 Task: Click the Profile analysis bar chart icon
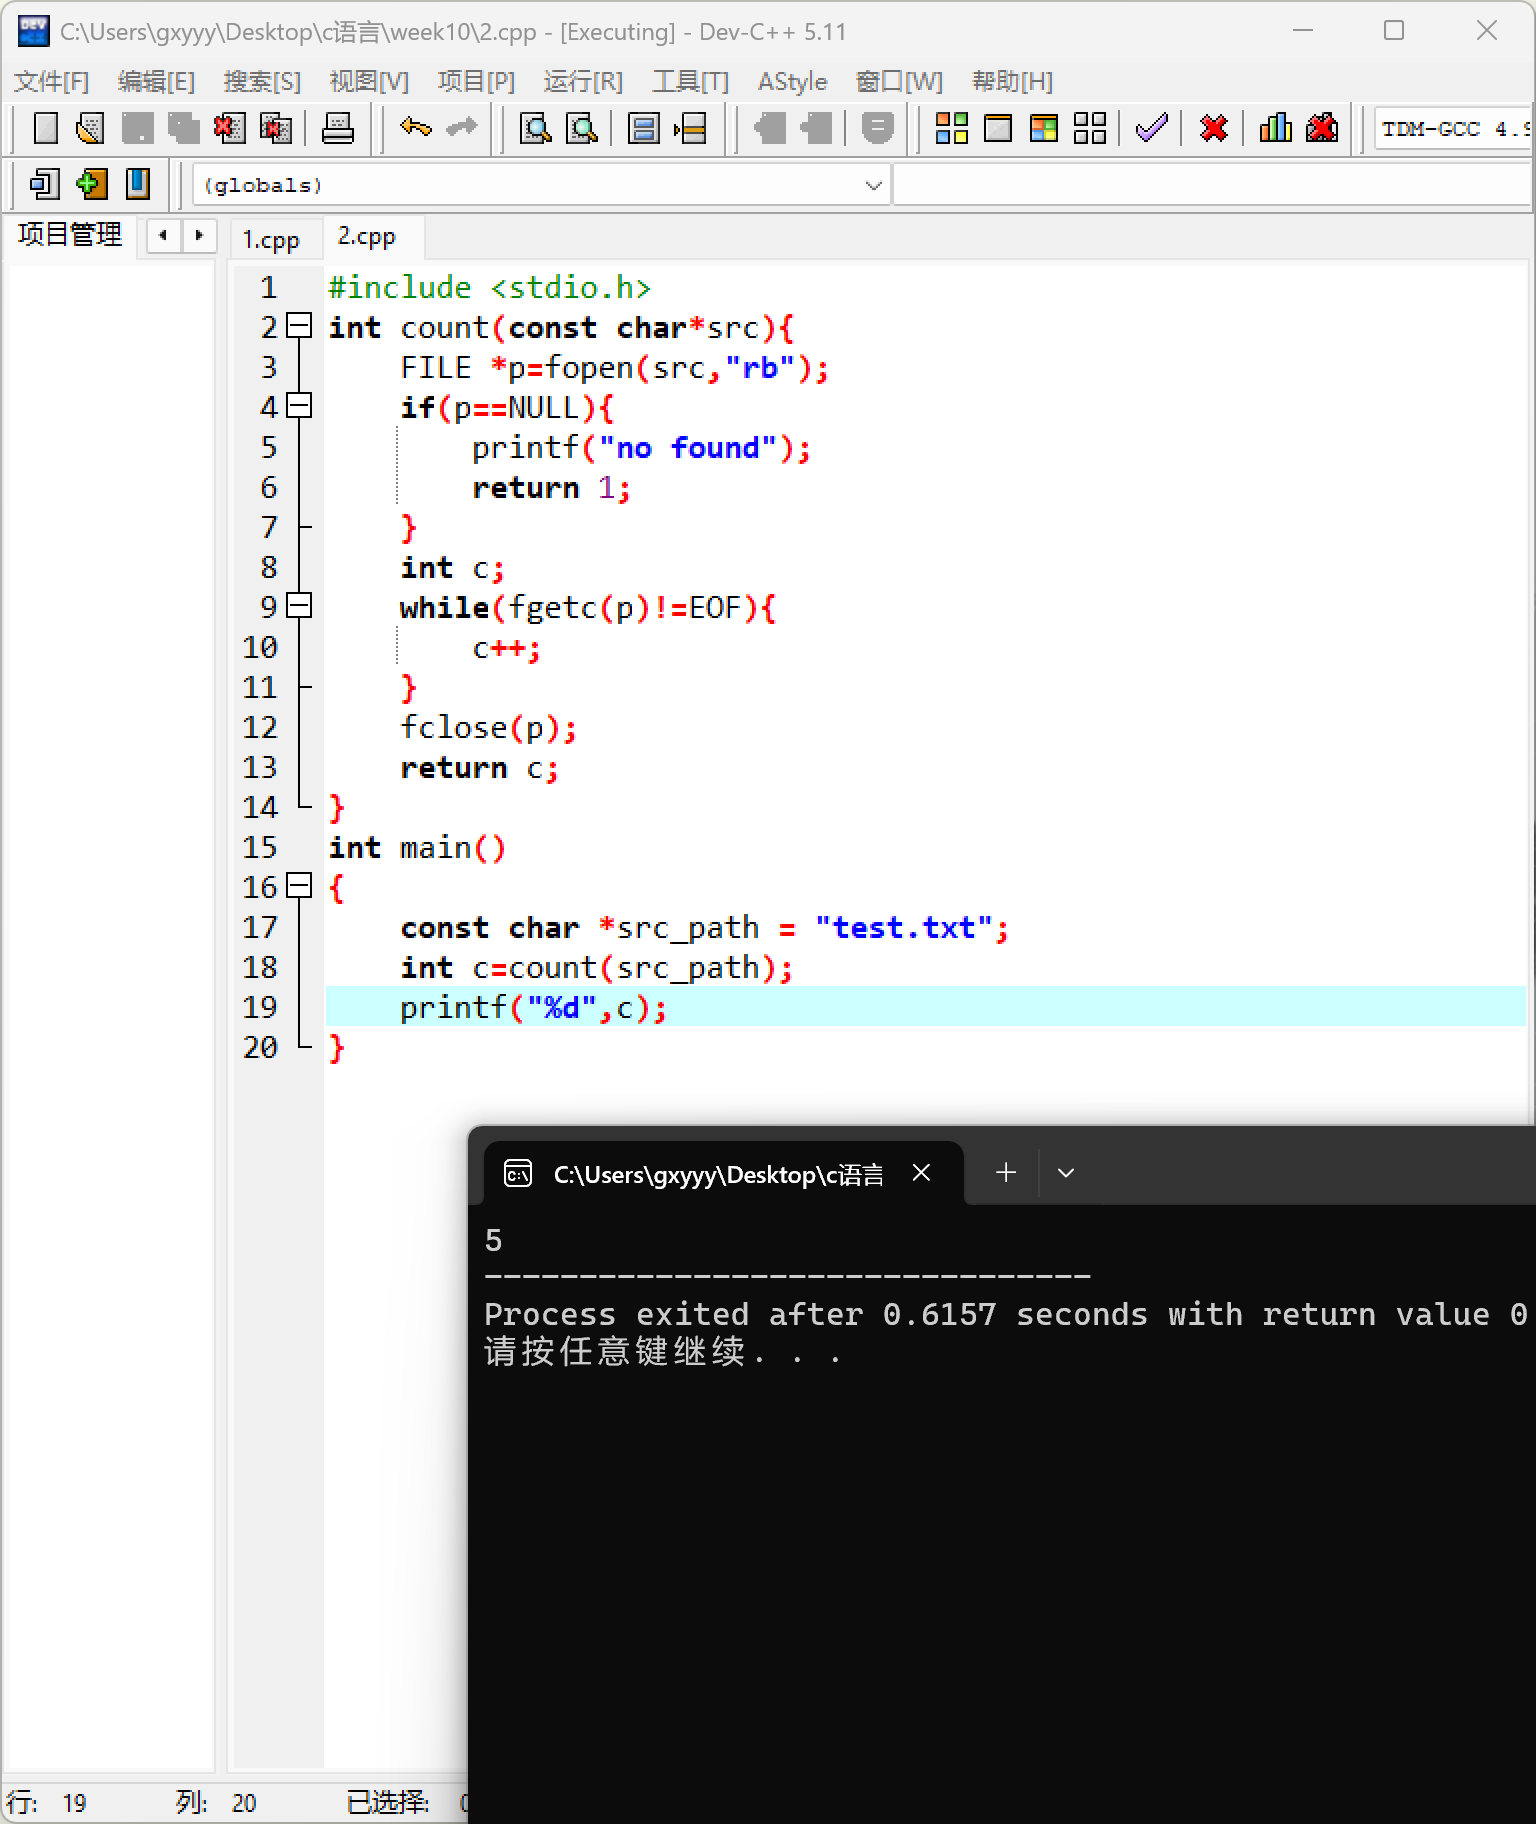[x=1275, y=128]
